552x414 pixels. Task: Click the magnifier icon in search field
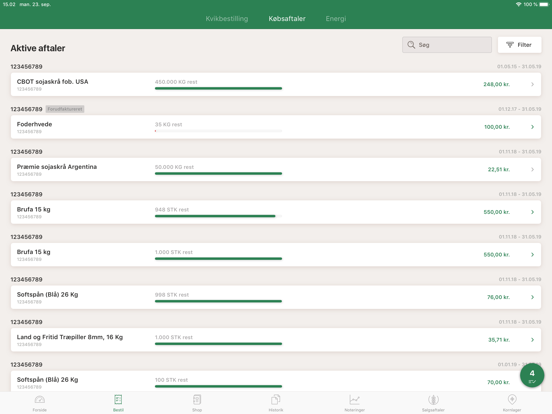coord(411,45)
